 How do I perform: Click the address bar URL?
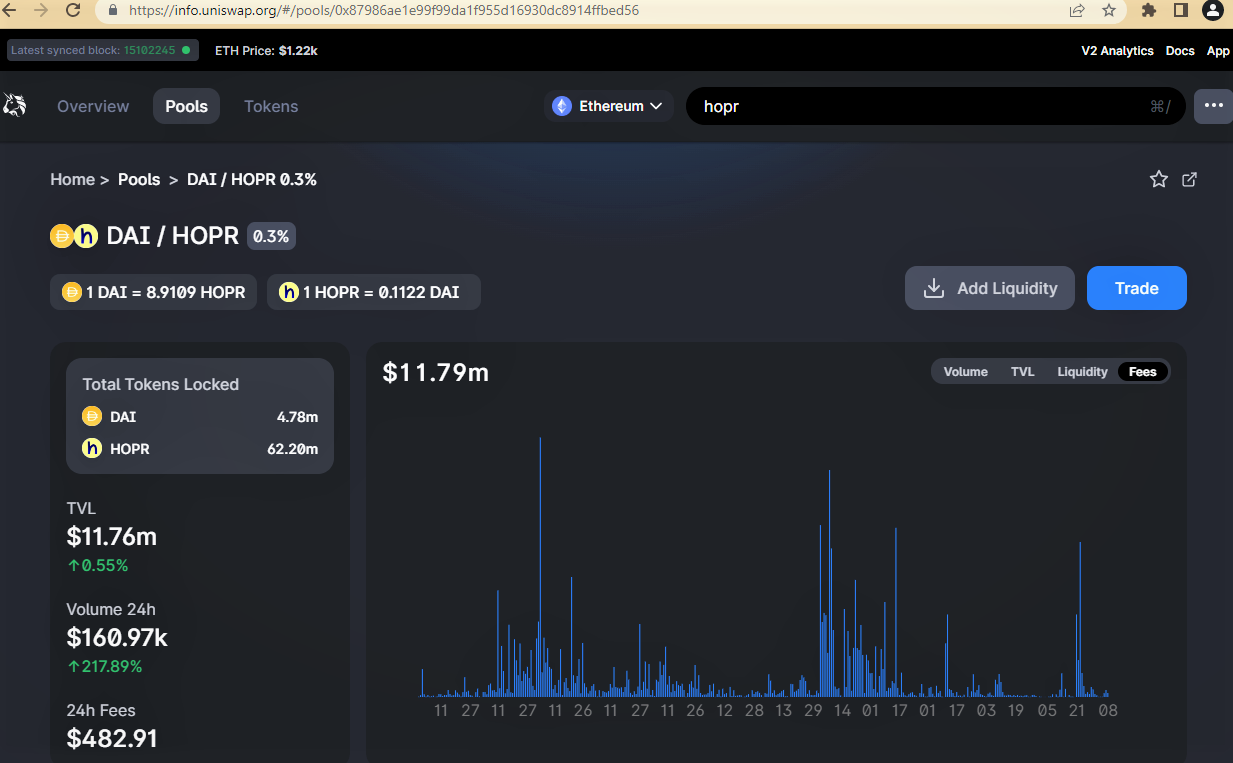click(x=384, y=11)
